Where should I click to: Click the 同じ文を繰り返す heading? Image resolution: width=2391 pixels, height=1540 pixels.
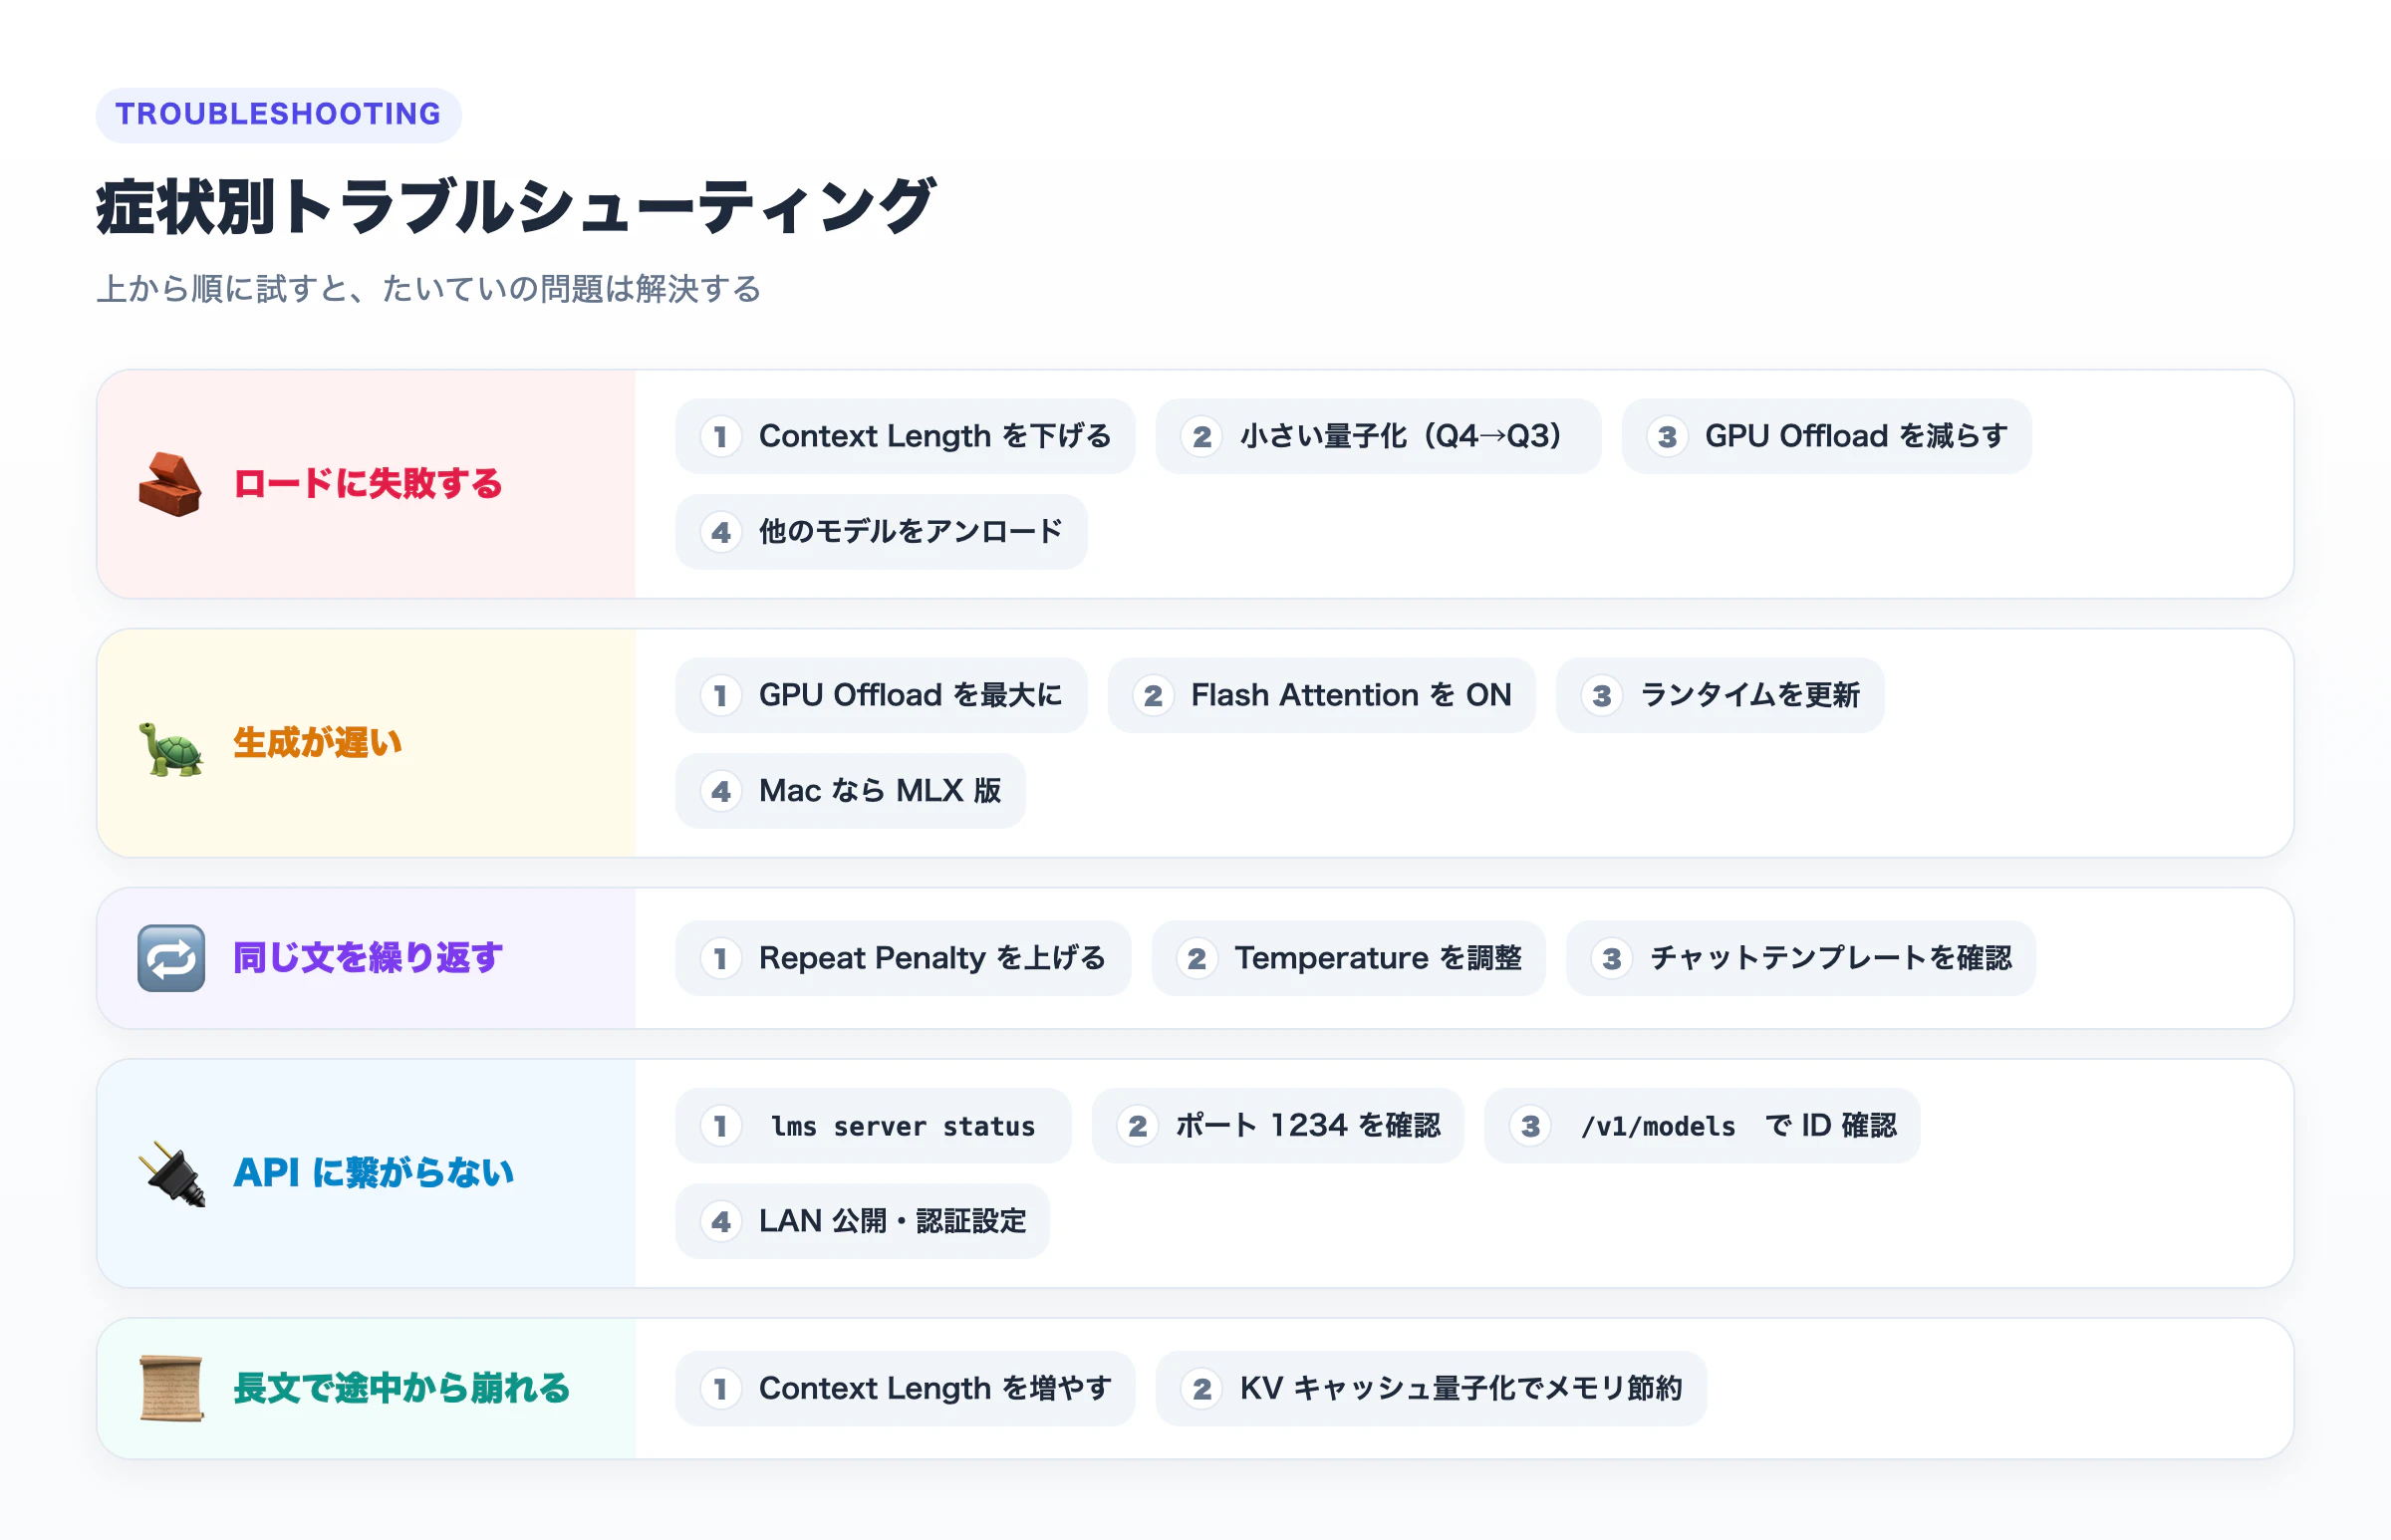368,958
